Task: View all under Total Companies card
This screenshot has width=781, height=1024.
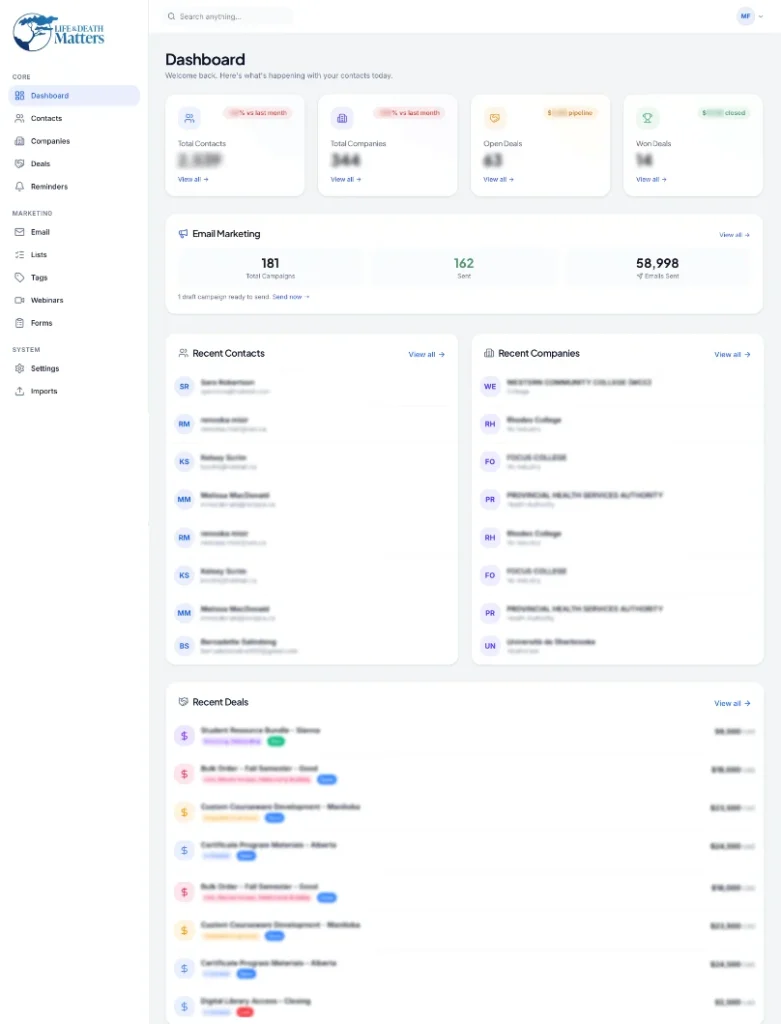Action: (346, 179)
